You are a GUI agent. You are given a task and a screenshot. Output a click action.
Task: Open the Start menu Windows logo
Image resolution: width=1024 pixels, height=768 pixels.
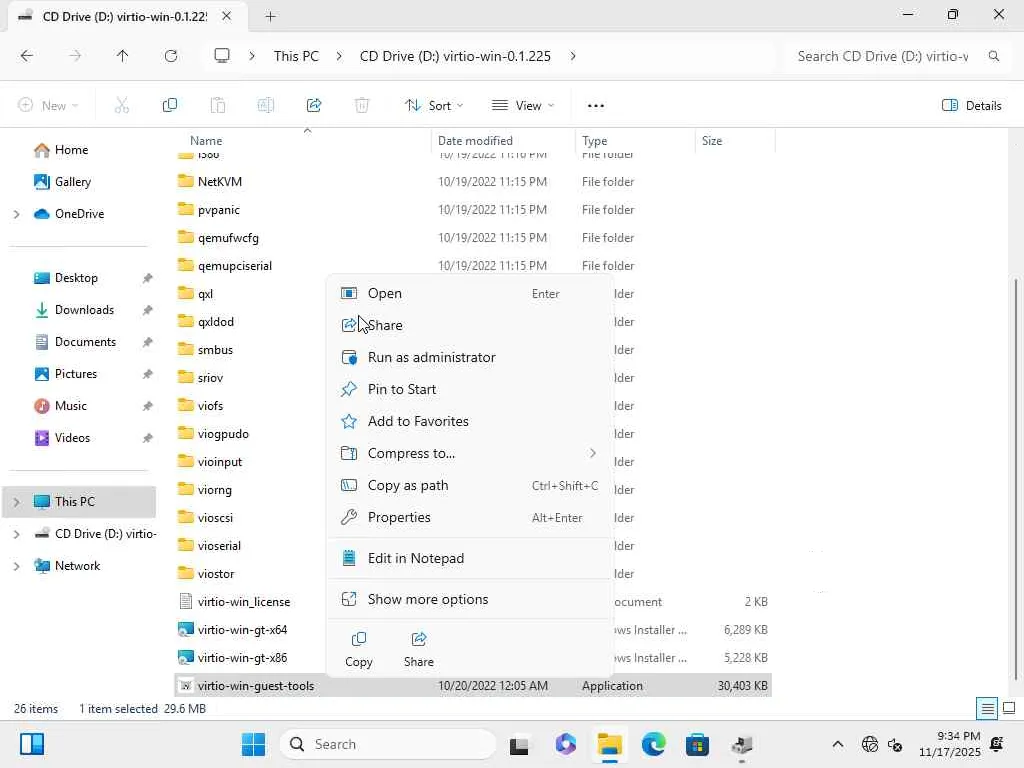click(253, 744)
